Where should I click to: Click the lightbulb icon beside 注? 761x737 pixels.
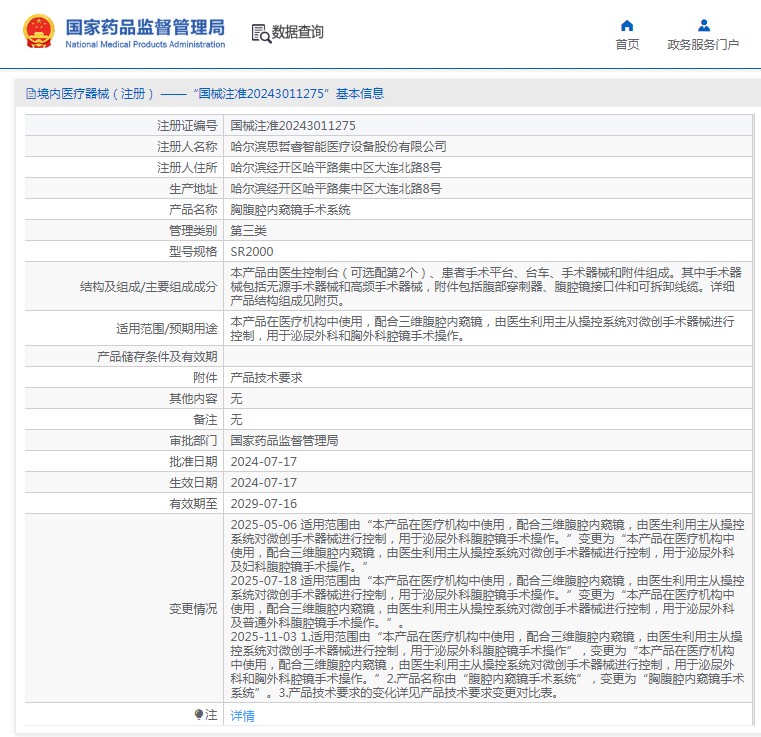tap(199, 714)
